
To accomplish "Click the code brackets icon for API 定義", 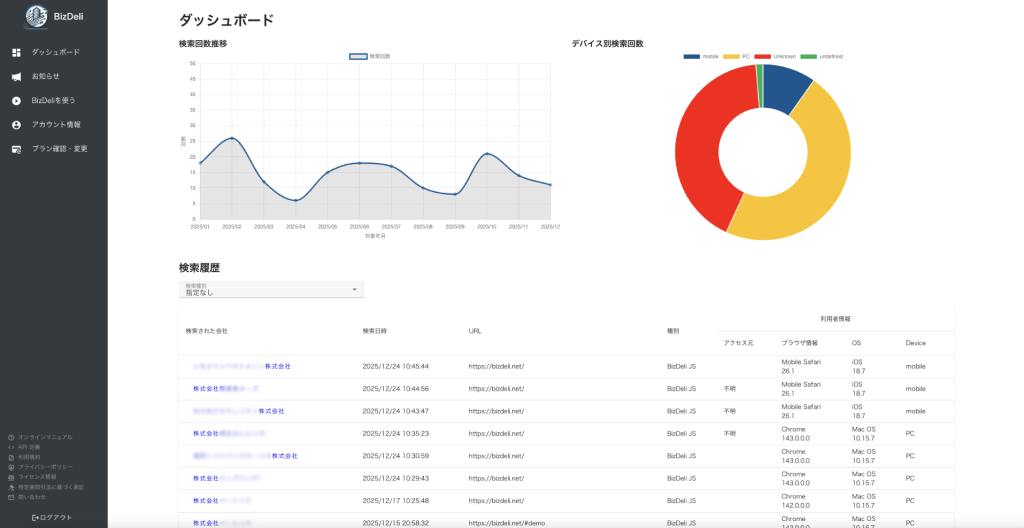I will [11, 447].
